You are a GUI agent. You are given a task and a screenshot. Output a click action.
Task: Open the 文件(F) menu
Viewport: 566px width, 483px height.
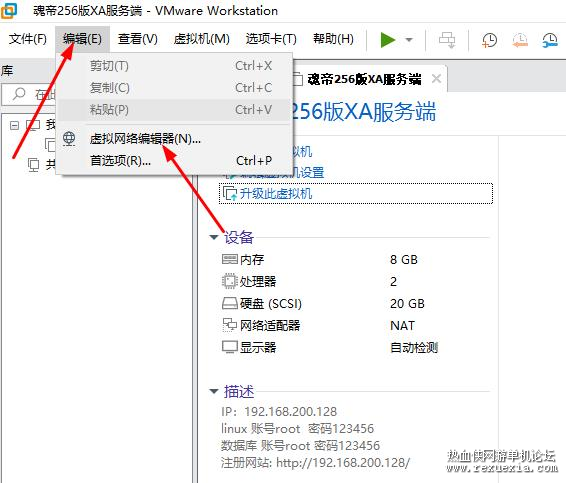pos(28,39)
